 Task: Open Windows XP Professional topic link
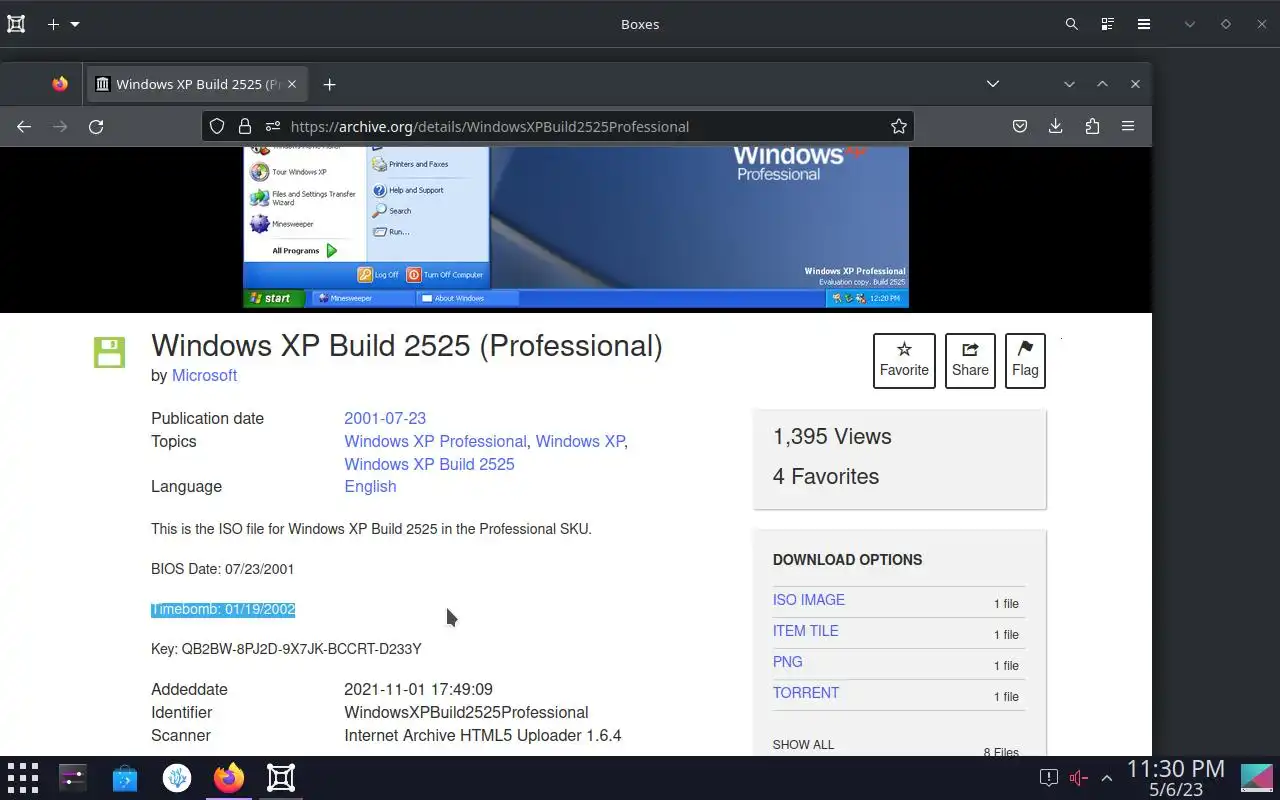435,441
